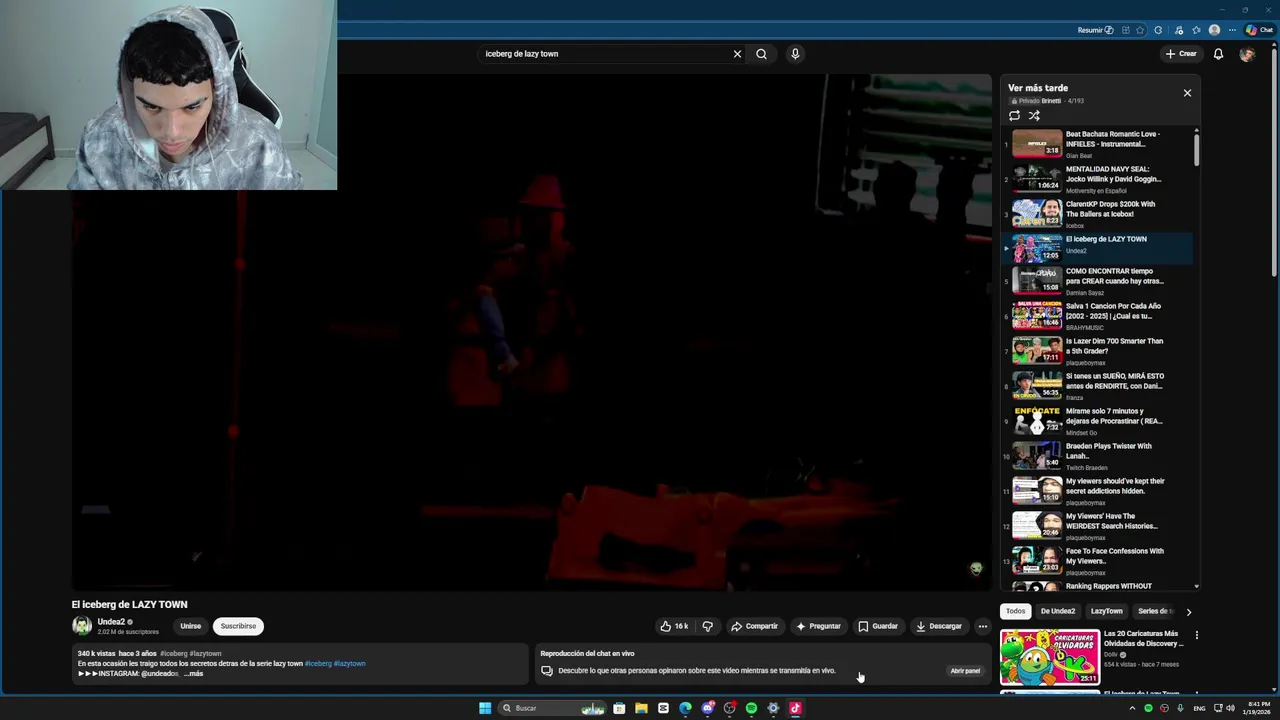The width and height of the screenshot is (1280, 720).
Task: Open the Undea2 channel avatar
Action: pos(82,626)
